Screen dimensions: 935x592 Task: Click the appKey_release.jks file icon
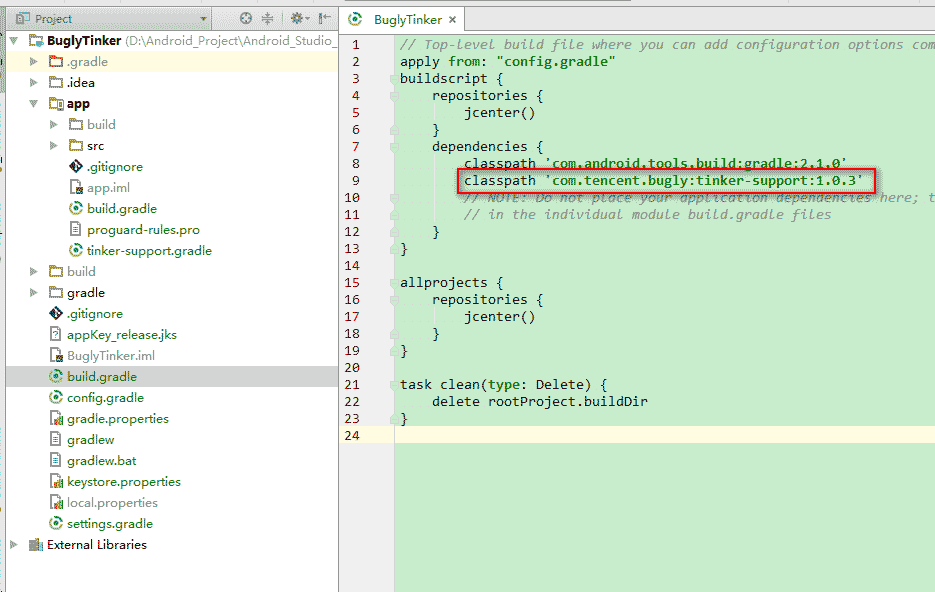tap(55, 334)
